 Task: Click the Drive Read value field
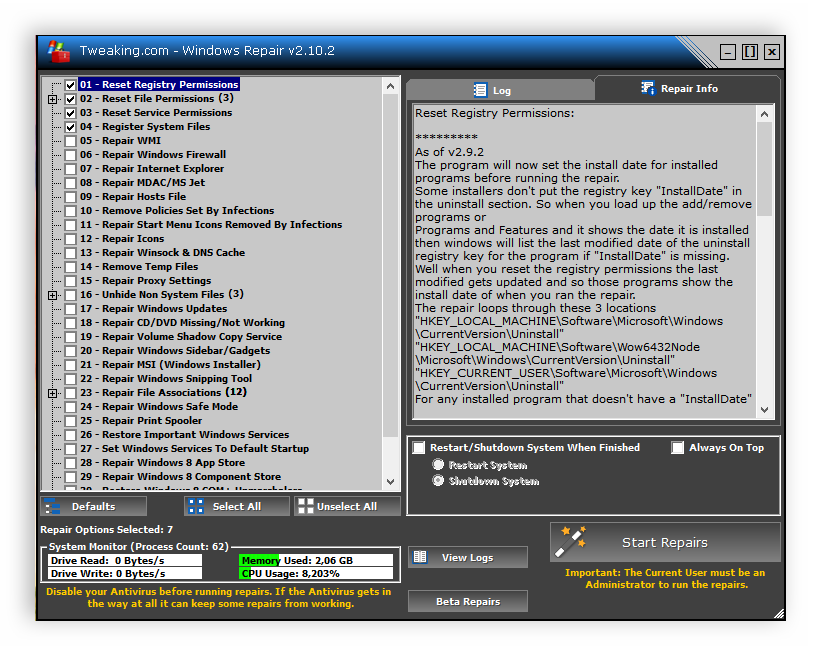[x=124, y=560]
